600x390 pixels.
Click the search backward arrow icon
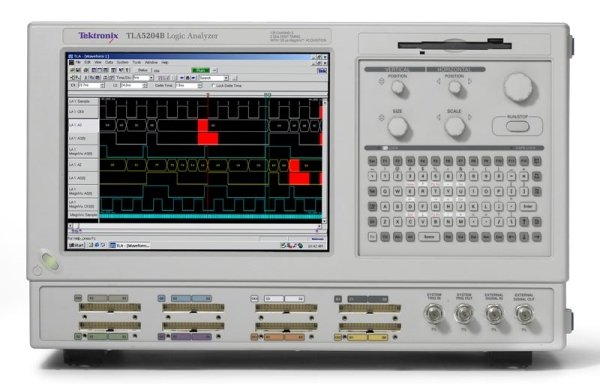pyautogui.click(x=182, y=78)
